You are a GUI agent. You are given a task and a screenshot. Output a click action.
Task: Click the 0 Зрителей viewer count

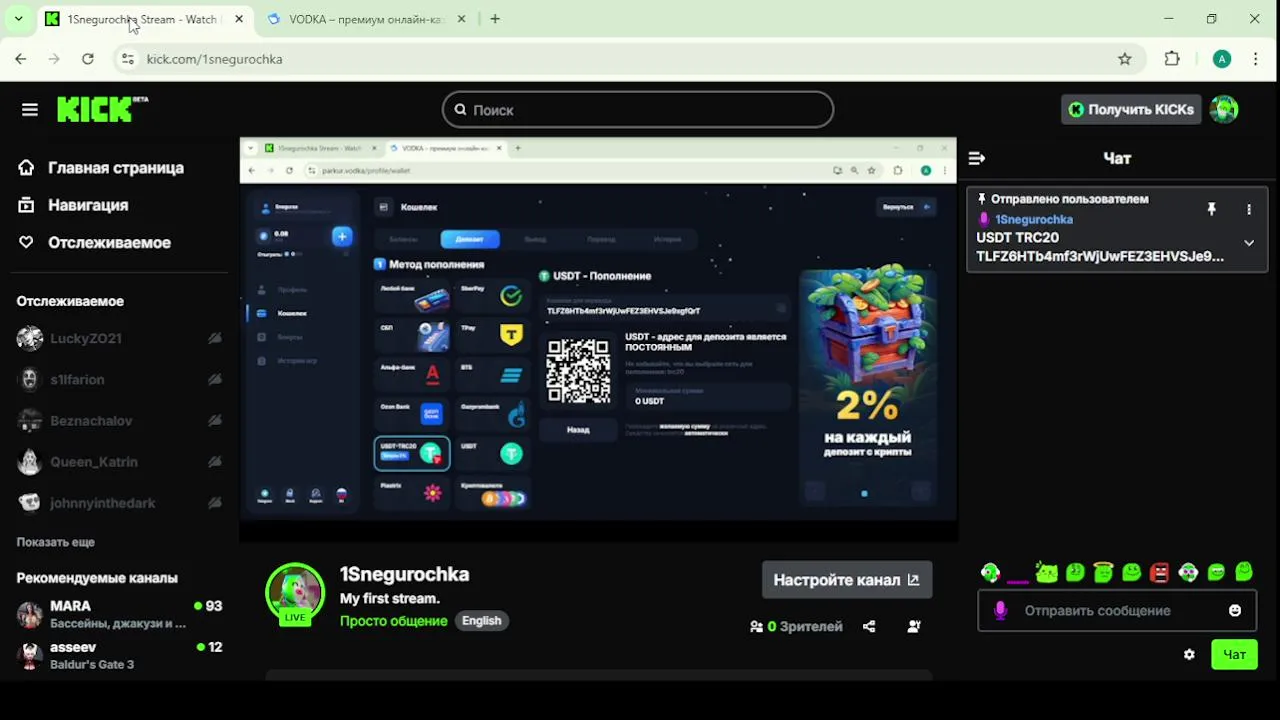796,626
